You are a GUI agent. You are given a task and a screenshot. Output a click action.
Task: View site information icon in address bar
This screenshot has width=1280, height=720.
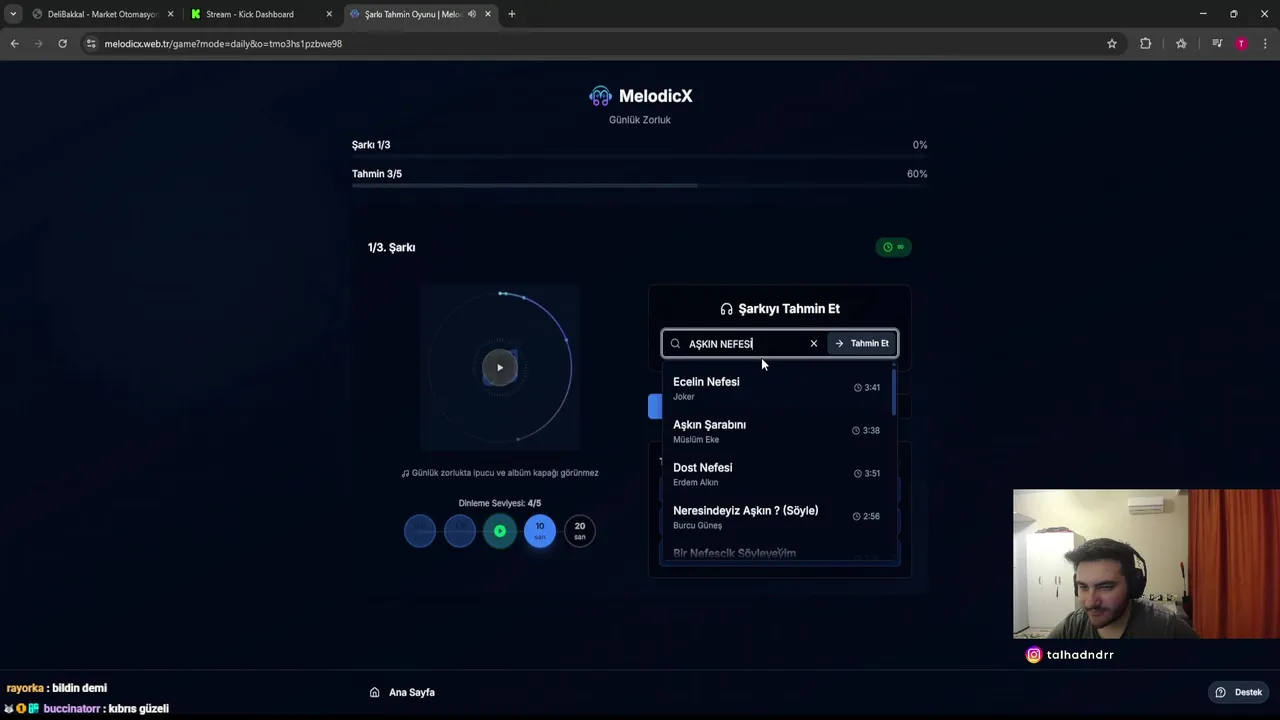(91, 44)
